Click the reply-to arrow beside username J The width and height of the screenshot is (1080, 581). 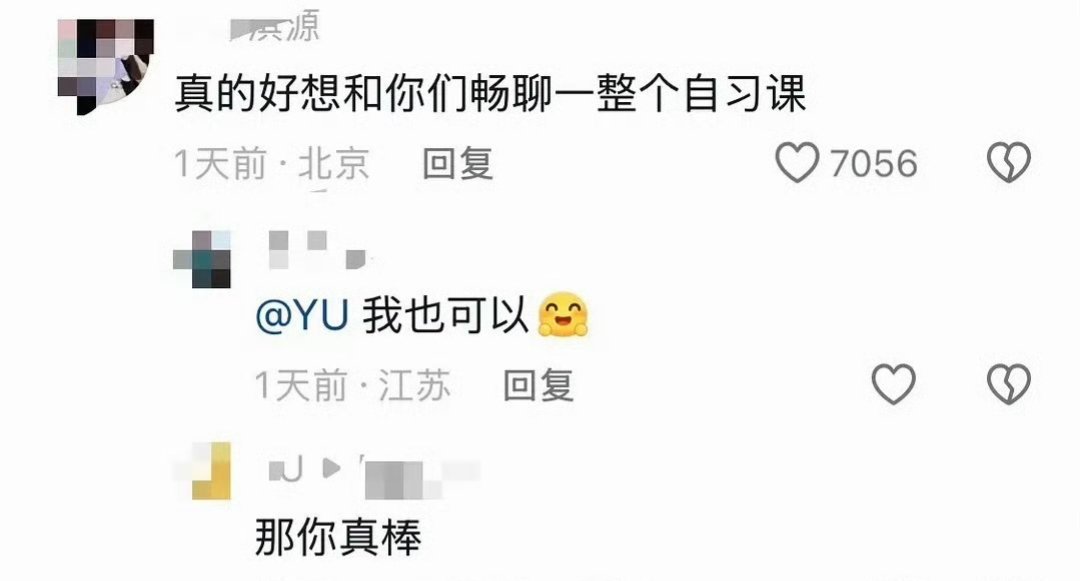(331, 469)
